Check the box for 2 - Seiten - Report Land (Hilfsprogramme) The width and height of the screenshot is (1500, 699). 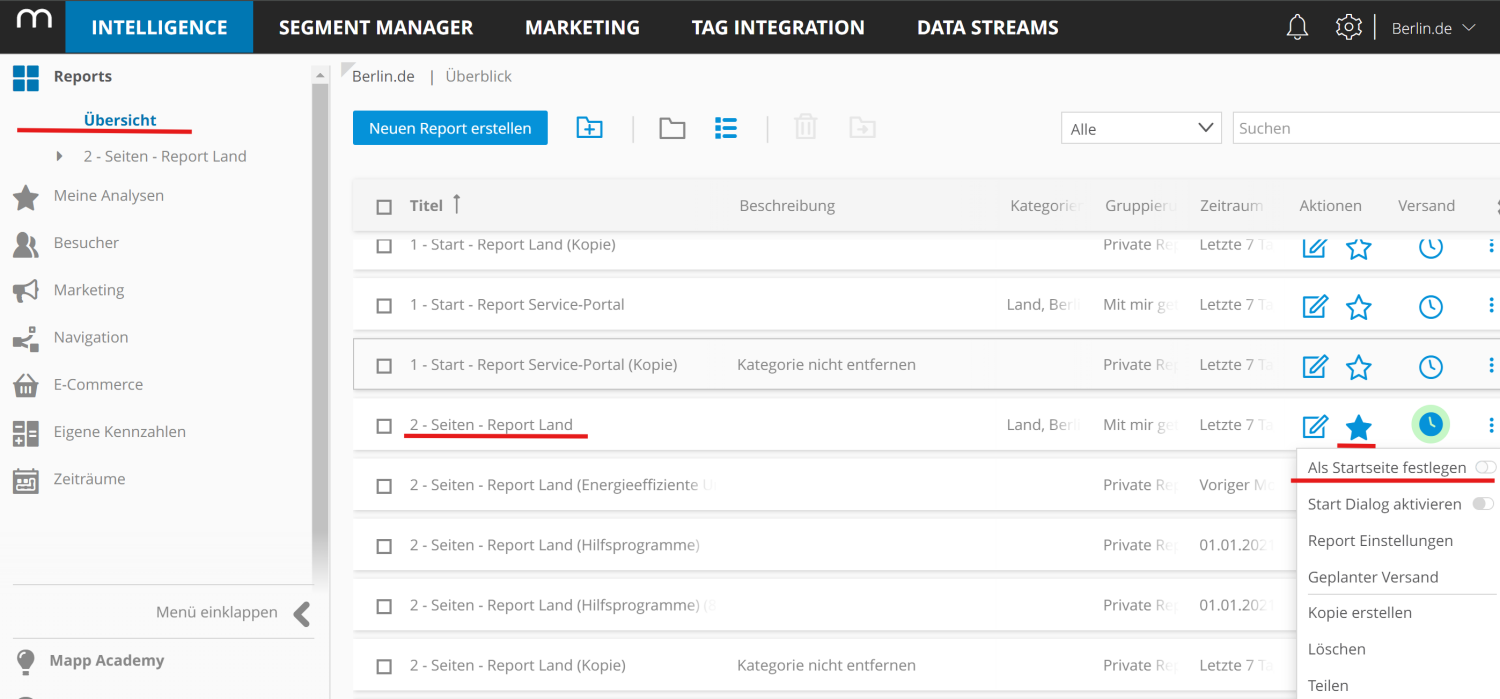tap(384, 546)
